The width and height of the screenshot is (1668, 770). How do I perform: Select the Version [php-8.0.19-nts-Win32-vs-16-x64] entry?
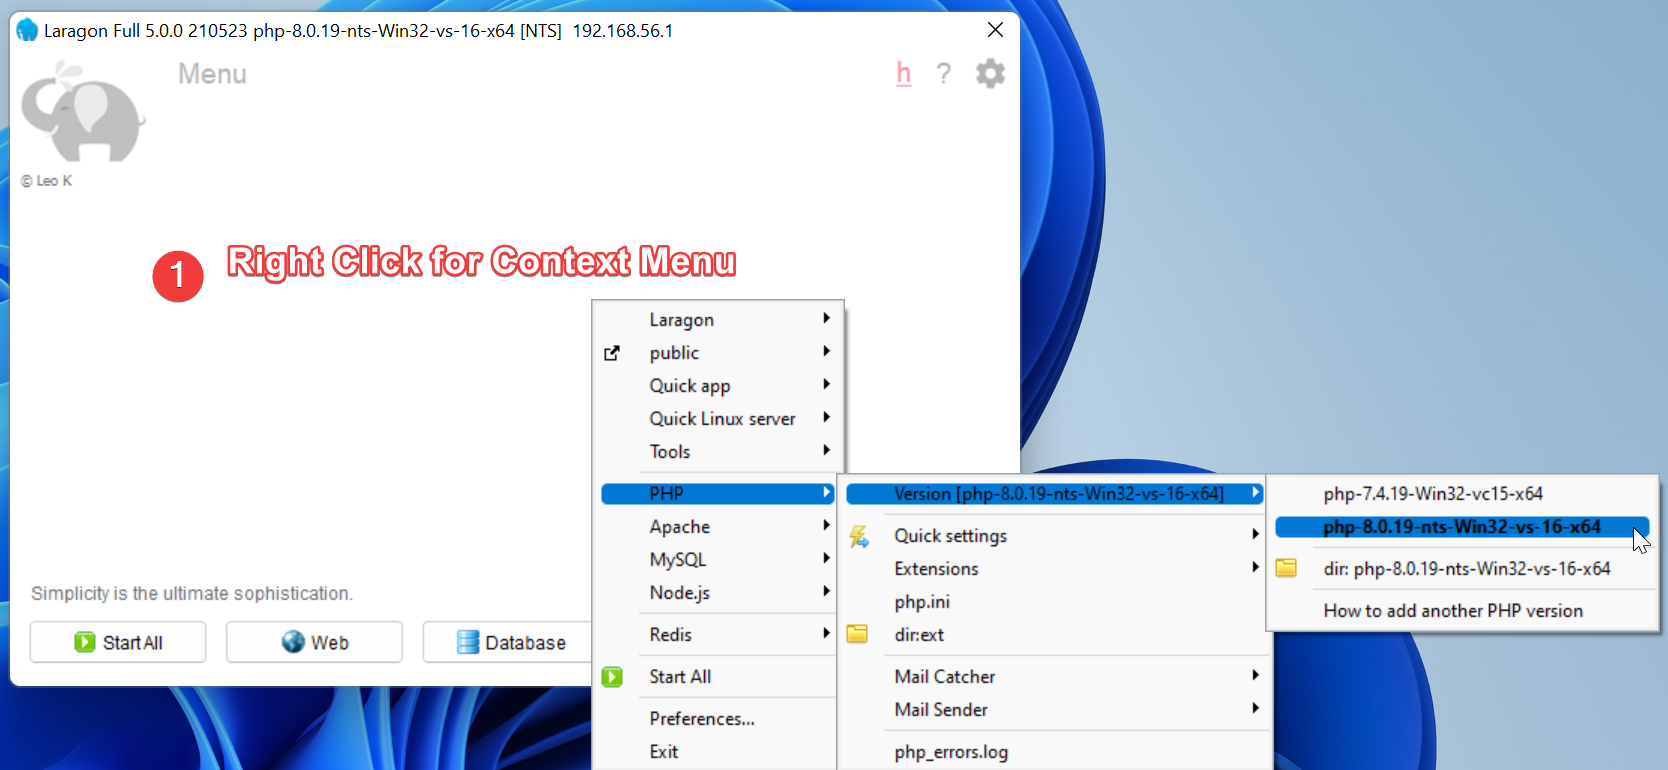click(1055, 494)
